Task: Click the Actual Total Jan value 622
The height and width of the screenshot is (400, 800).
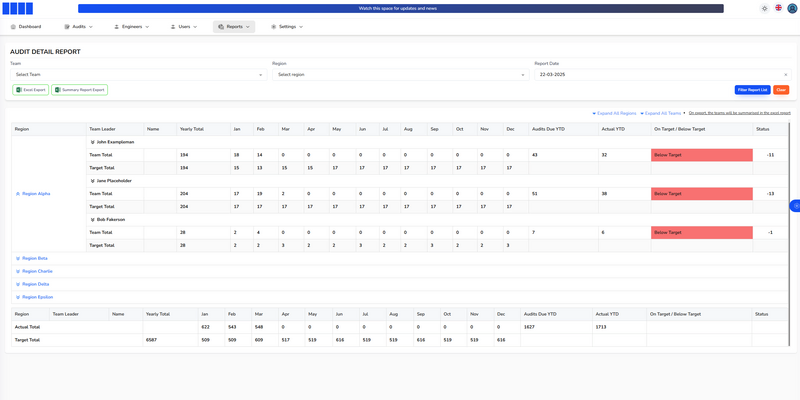Action: point(206,327)
